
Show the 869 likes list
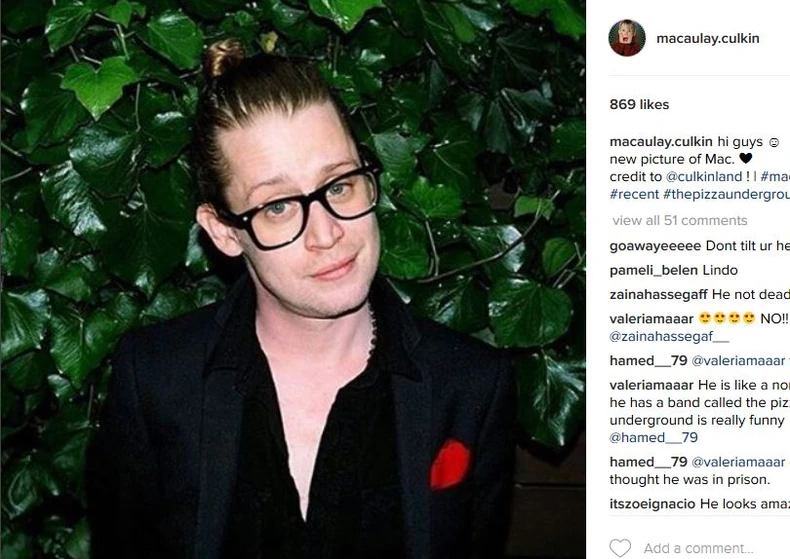[x=639, y=104]
